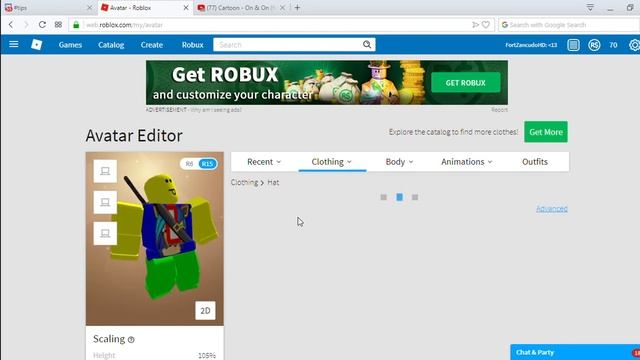Open Robux in the navigation bar
The width and height of the screenshot is (640, 360).
[x=193, y=45]
